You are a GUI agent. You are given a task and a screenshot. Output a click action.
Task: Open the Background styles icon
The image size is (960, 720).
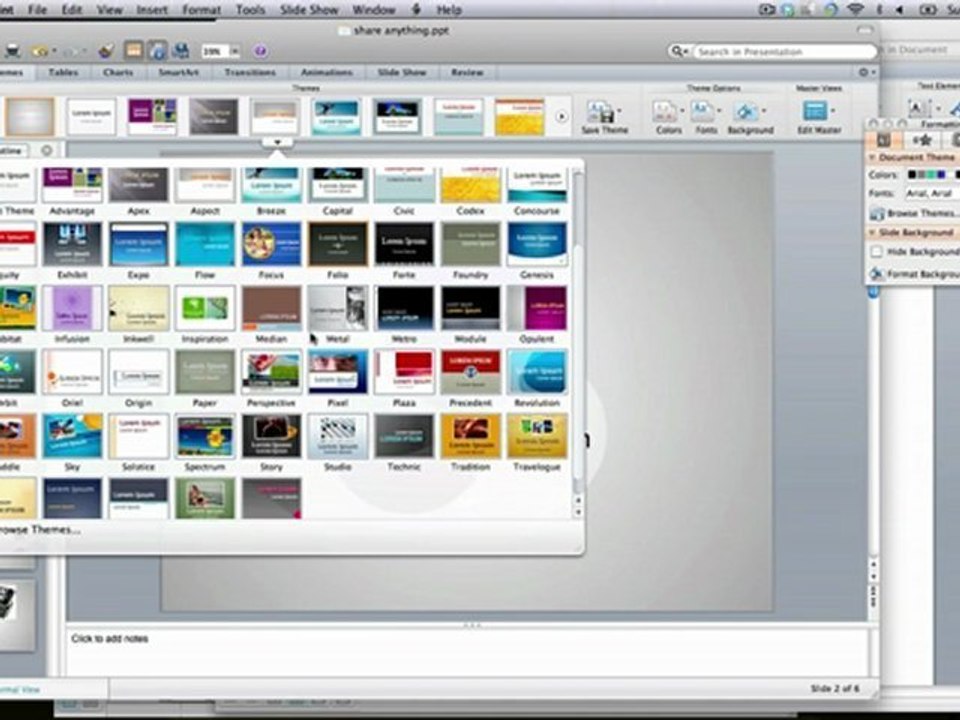pos(746,112)
